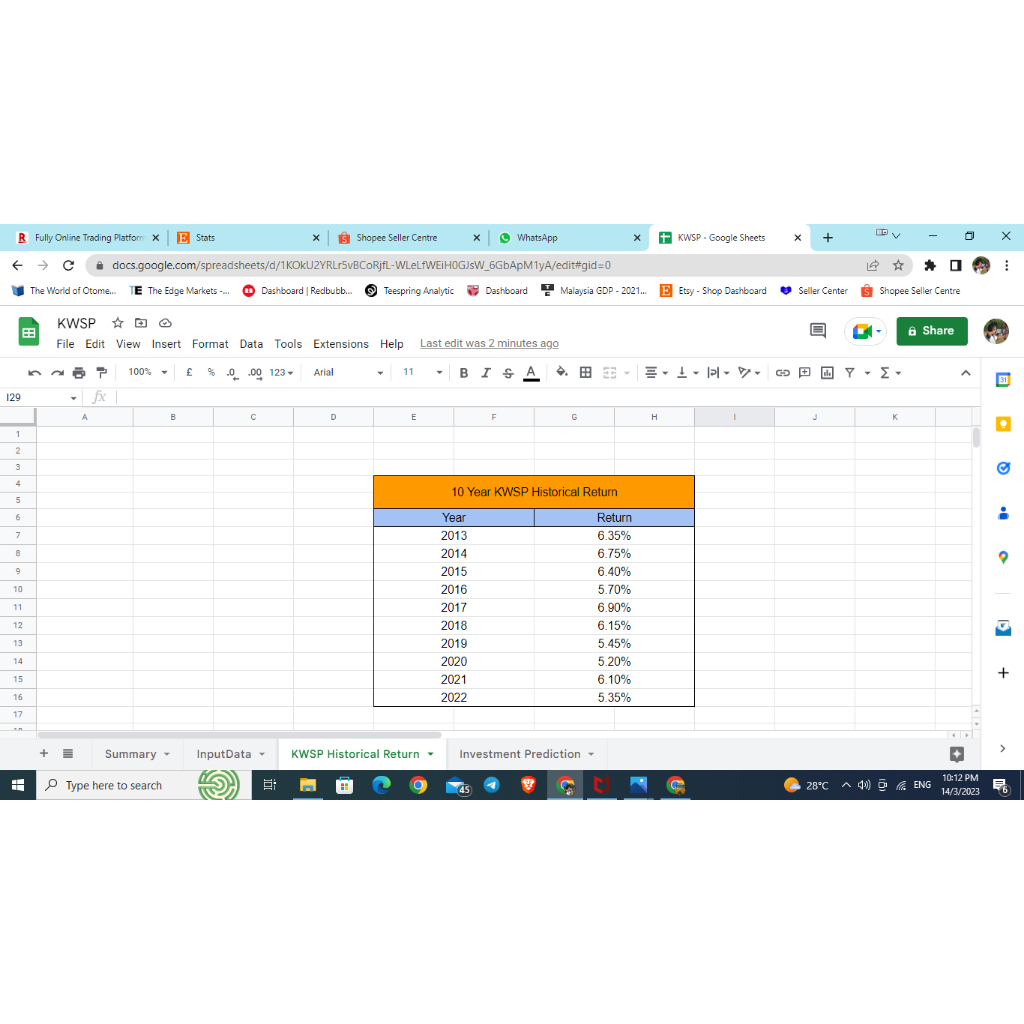Toggle italic formatting
This screenshot has height=1024, width=1024.
pyautogui.click(x=486, y=373)
